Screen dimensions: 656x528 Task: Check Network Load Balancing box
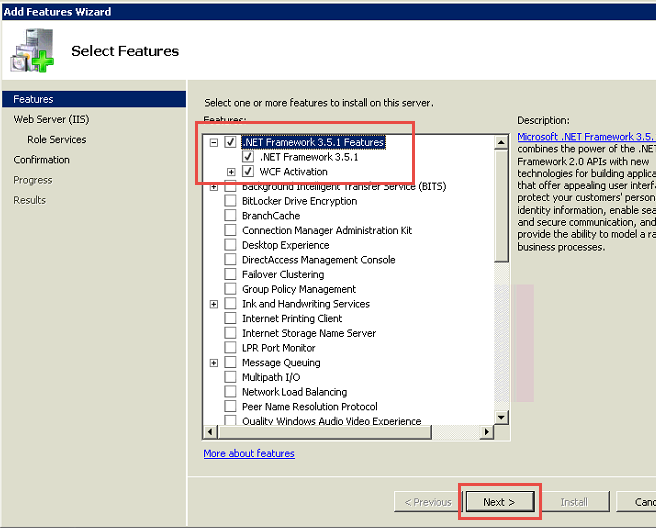(230, 392)
